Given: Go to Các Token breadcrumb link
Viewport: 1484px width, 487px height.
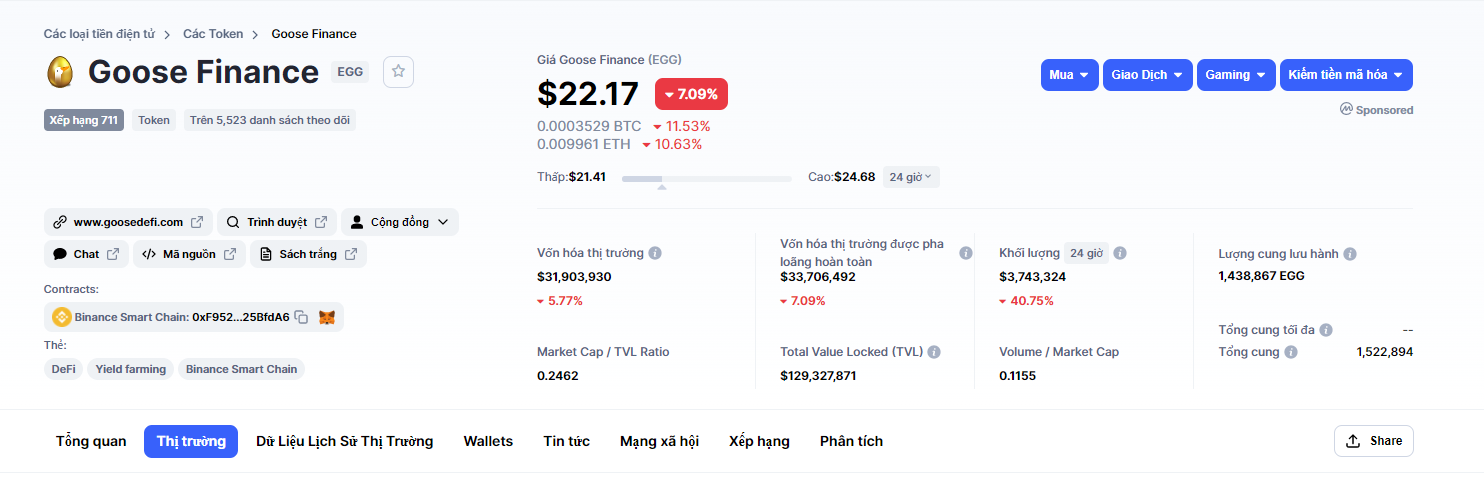Looking at the screenshot, I should coord(213,34).
